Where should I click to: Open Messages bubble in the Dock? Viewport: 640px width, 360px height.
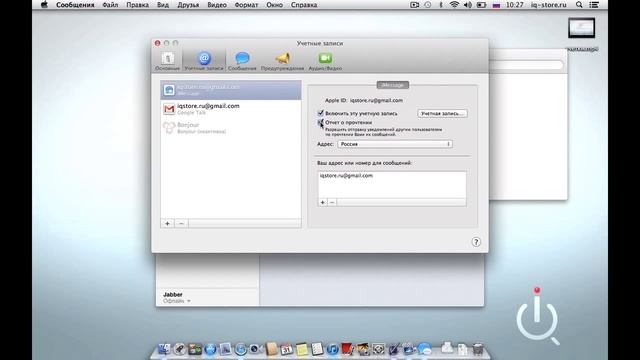click(424, 349)
